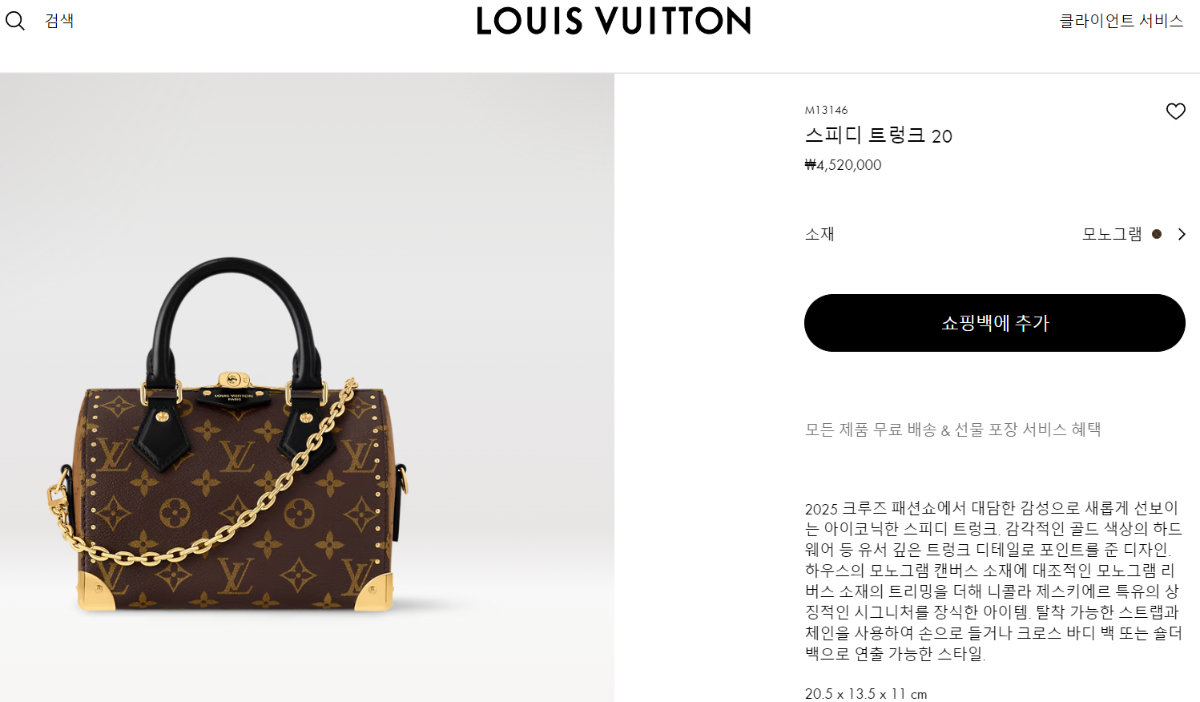Click the magnifying glass search icon
The image size is (1200, 702).
(15, 21)
